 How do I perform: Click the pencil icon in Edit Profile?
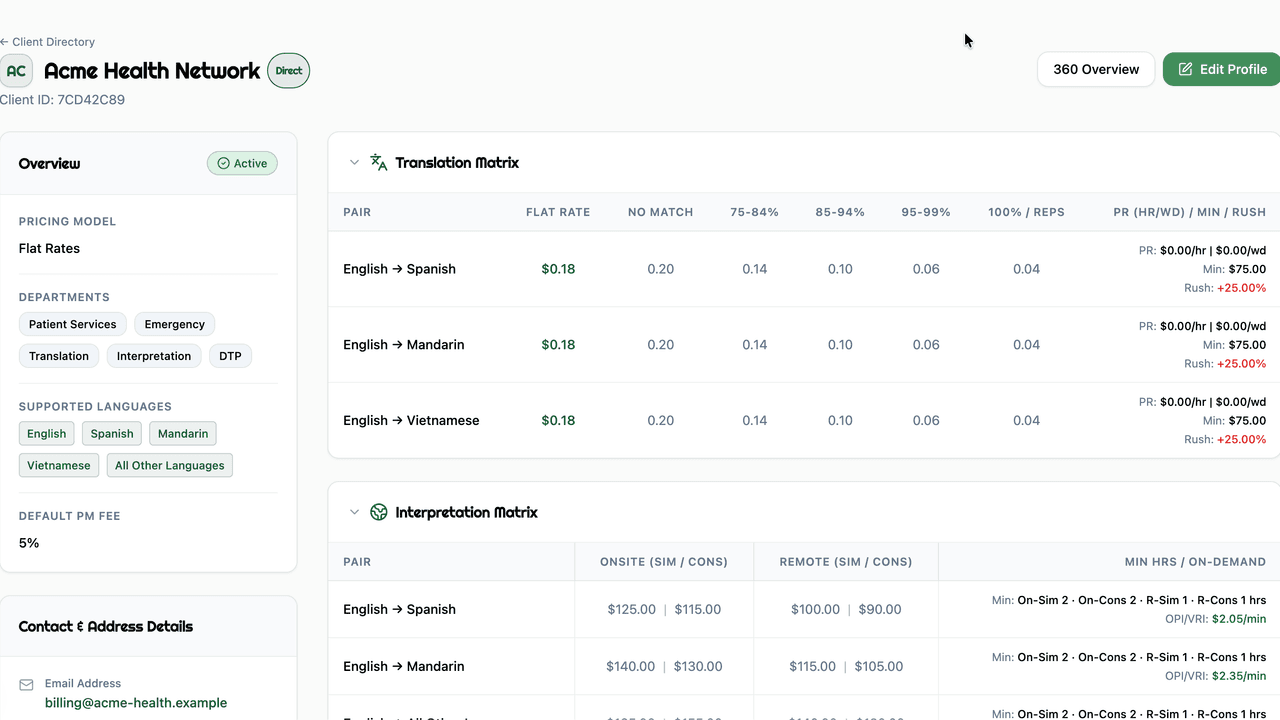(1186, 69)
